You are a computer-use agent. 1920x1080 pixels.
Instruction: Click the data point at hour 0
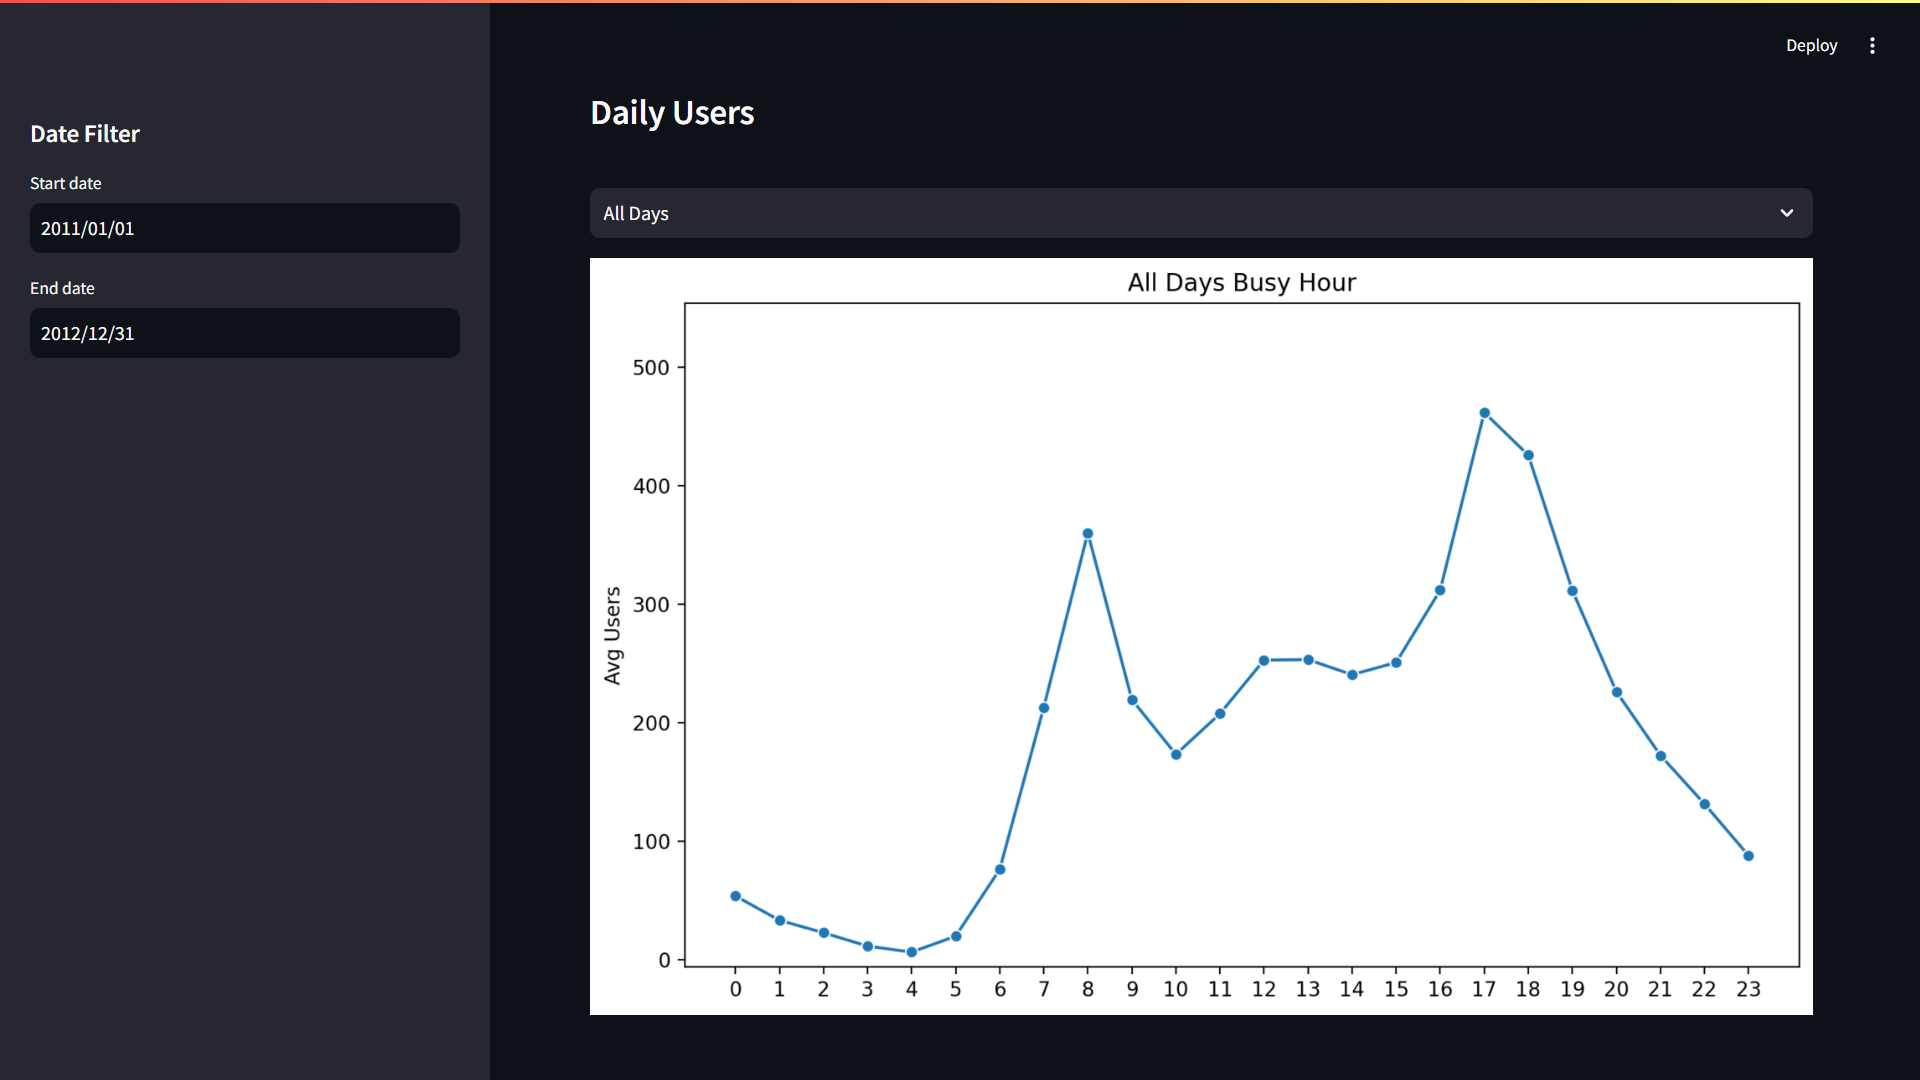pyautogui.click(x=735, y=896)
